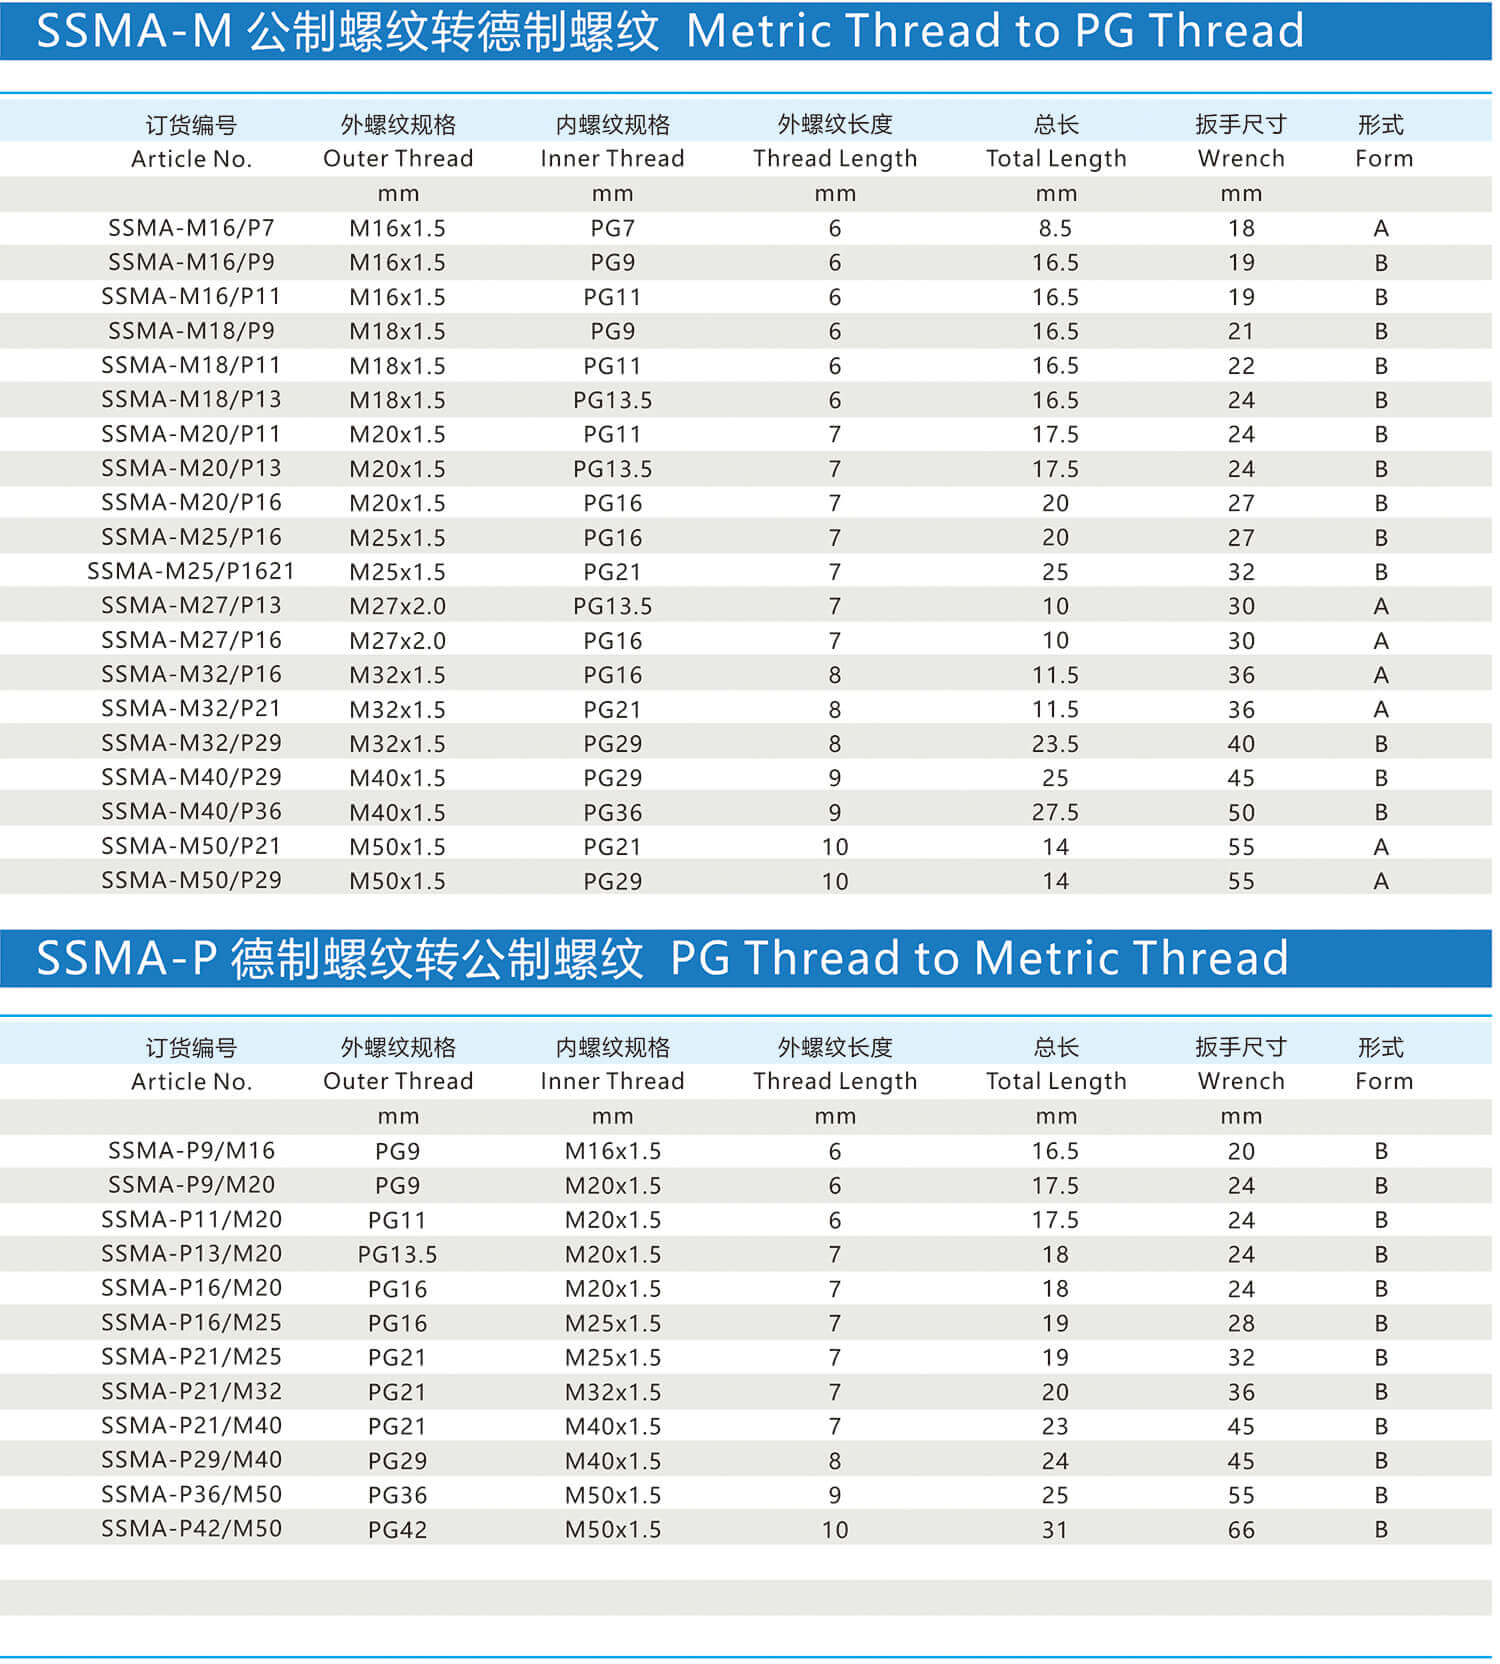Image resolution: width=1500 pixels, height=1664 pixels.
Task: Select the SSMA-P21/M32 article number
Action: tap(190, 1392)
